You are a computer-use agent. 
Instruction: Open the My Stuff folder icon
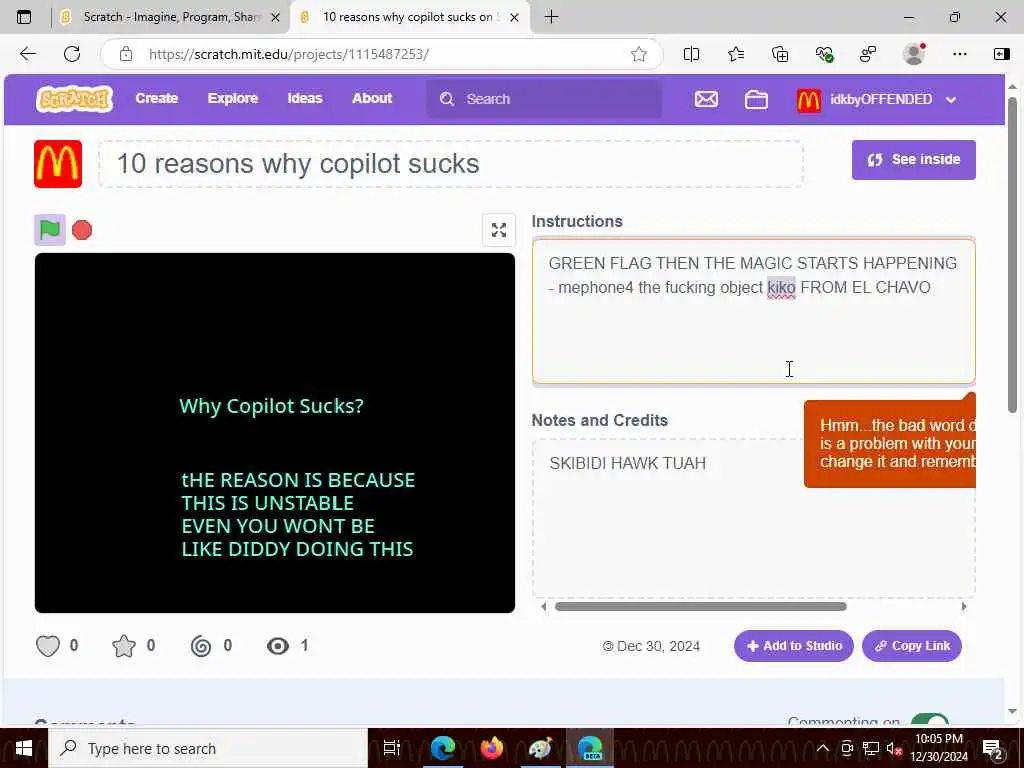coord(756,99)
